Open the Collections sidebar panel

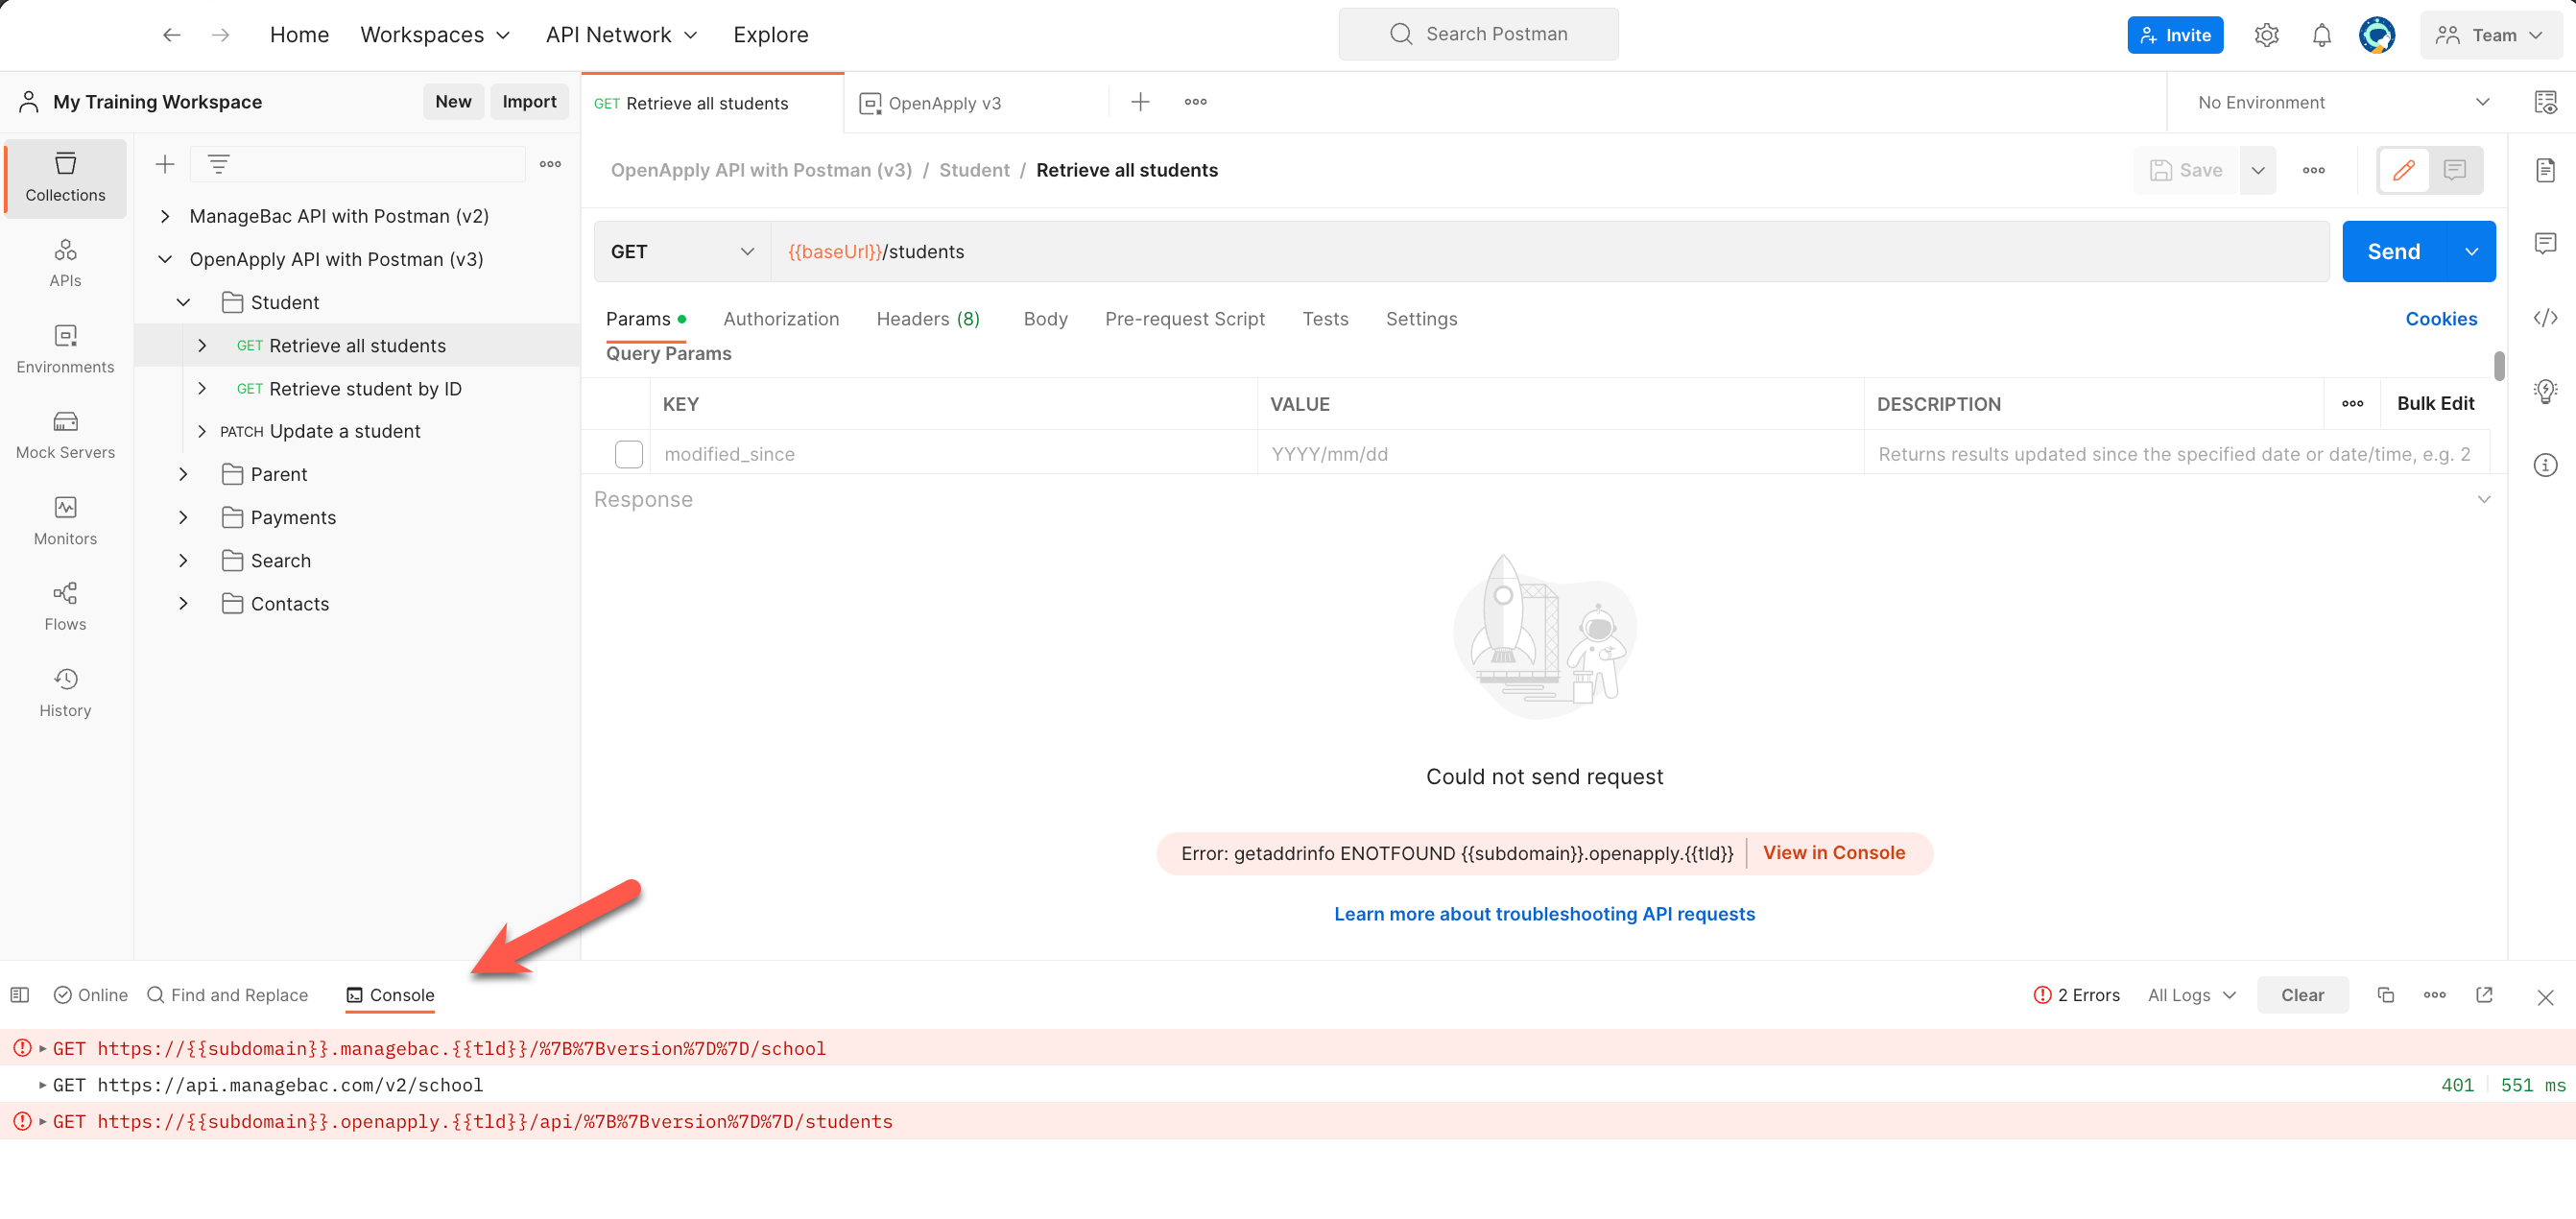65,178
